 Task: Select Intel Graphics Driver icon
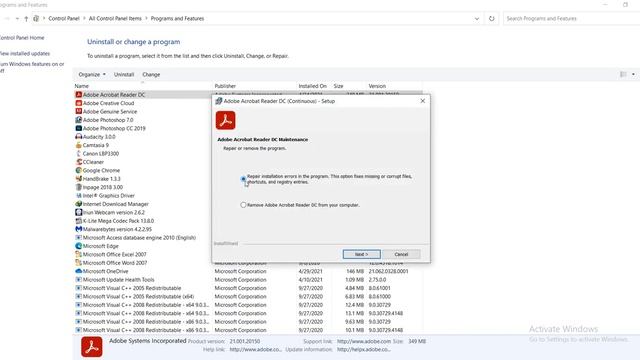(x=79, y=196)
